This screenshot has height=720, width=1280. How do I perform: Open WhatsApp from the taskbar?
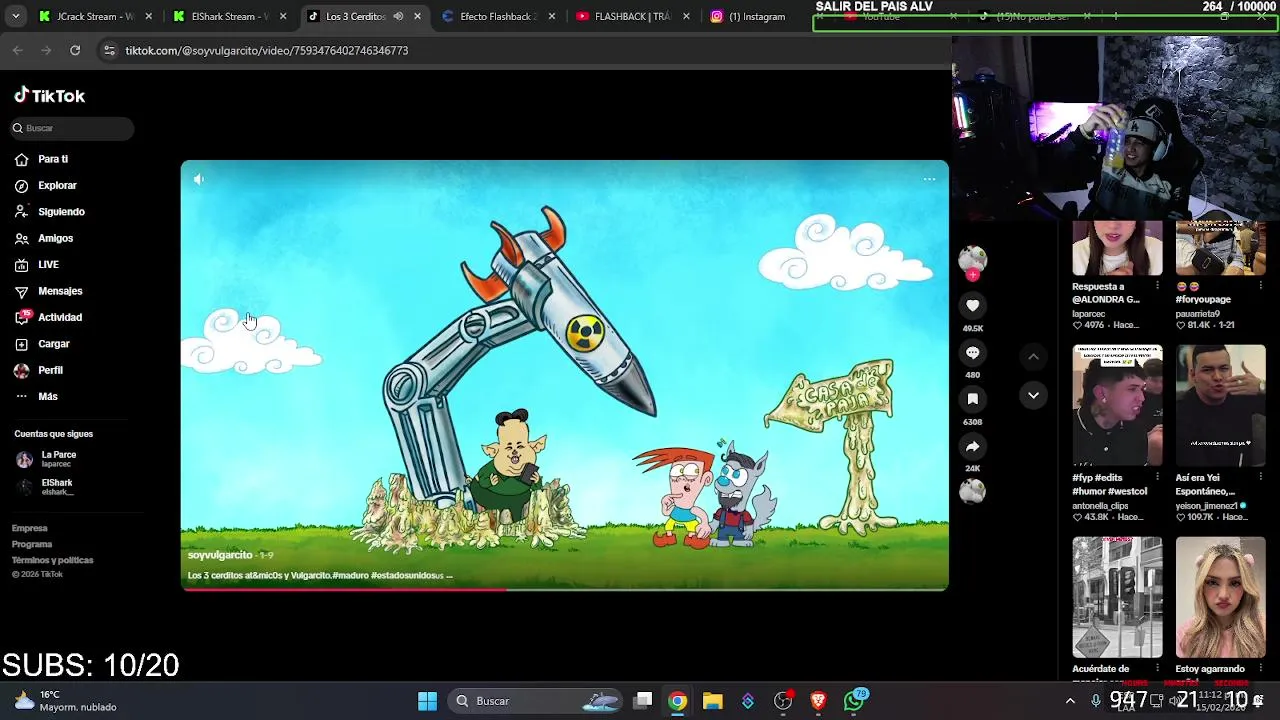[853, 701]
